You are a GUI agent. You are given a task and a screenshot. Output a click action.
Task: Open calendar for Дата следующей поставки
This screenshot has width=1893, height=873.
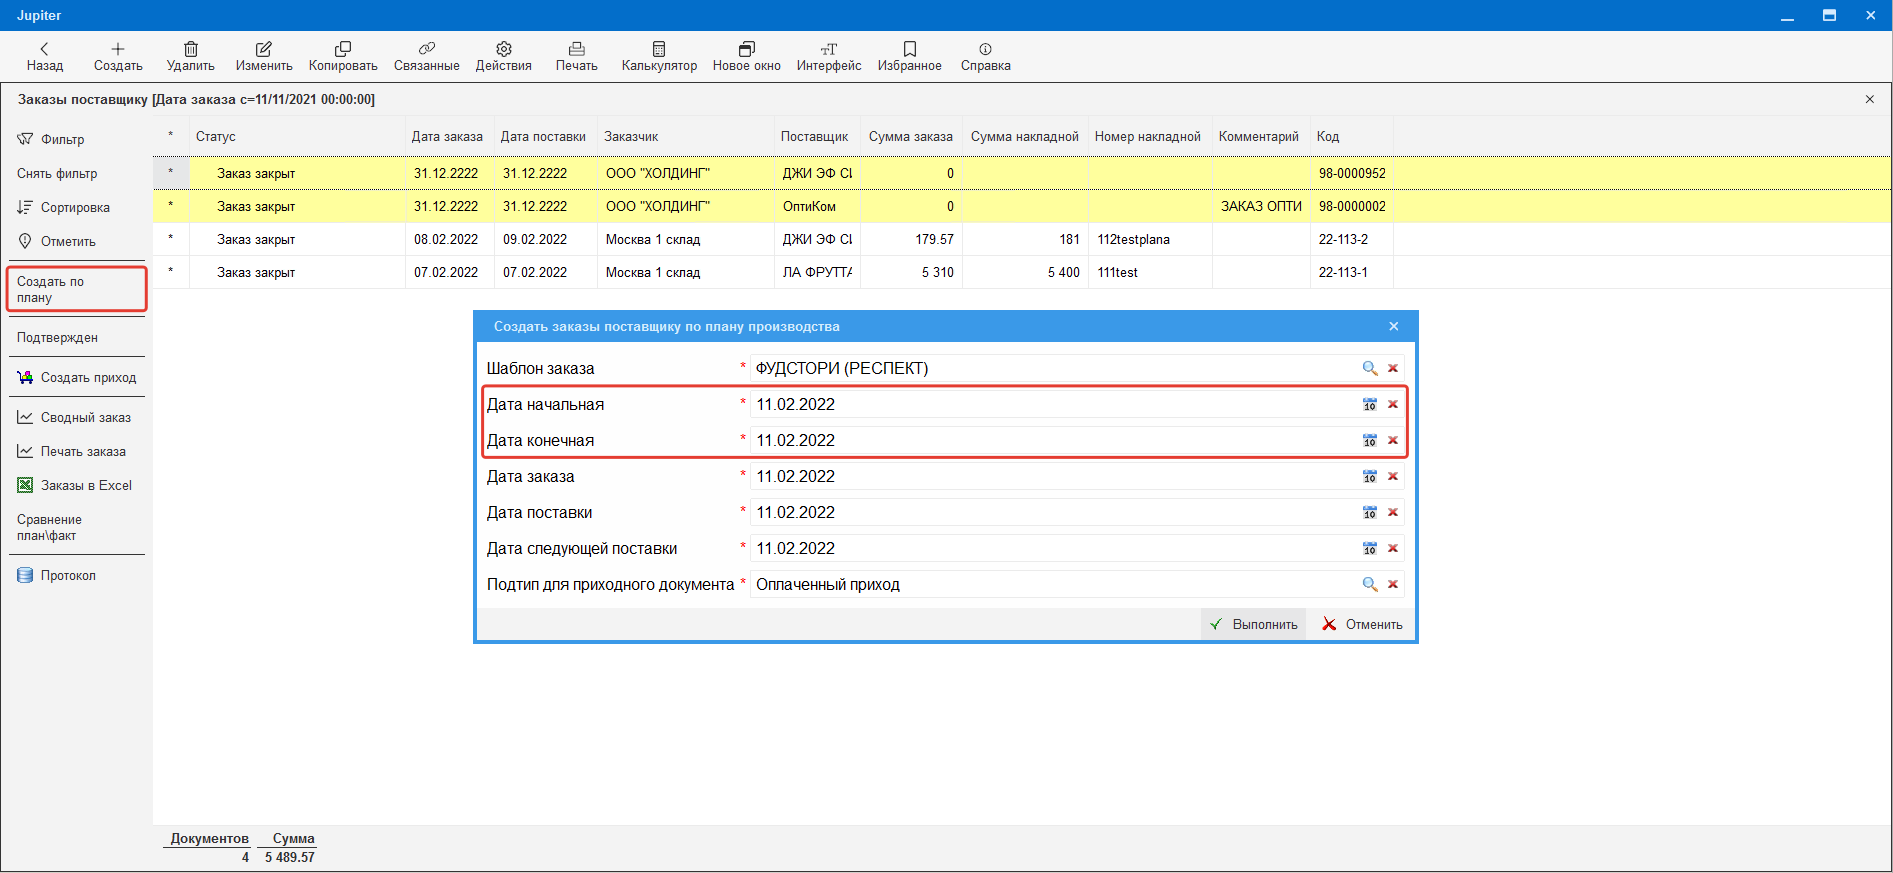(1370, 548)
